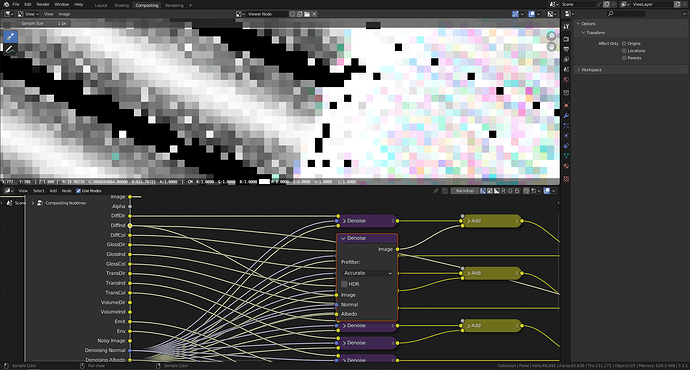The width and height of the screenshot is (690, 370).
Task: Open the Window menu
Action: tap(62, 4)
